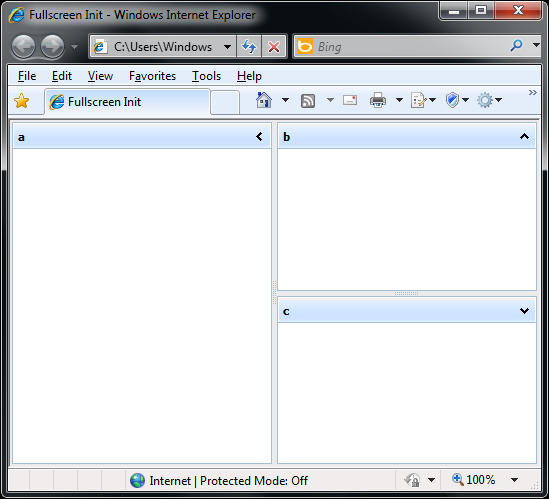
Task: Open the zoom level 100% dropdown
Action: (x=514, y=480)
